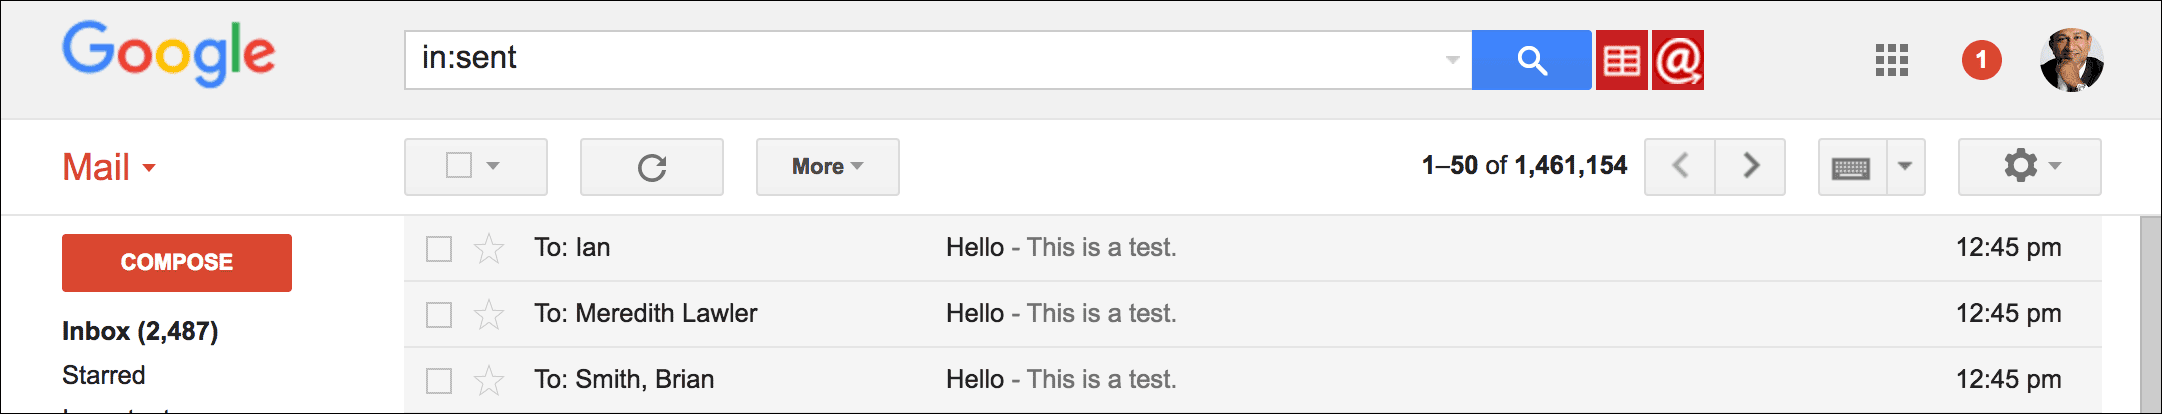Click the blue search magnifier button
Viewport: 2162px width, 414px height.
[x=1531, y=60]
